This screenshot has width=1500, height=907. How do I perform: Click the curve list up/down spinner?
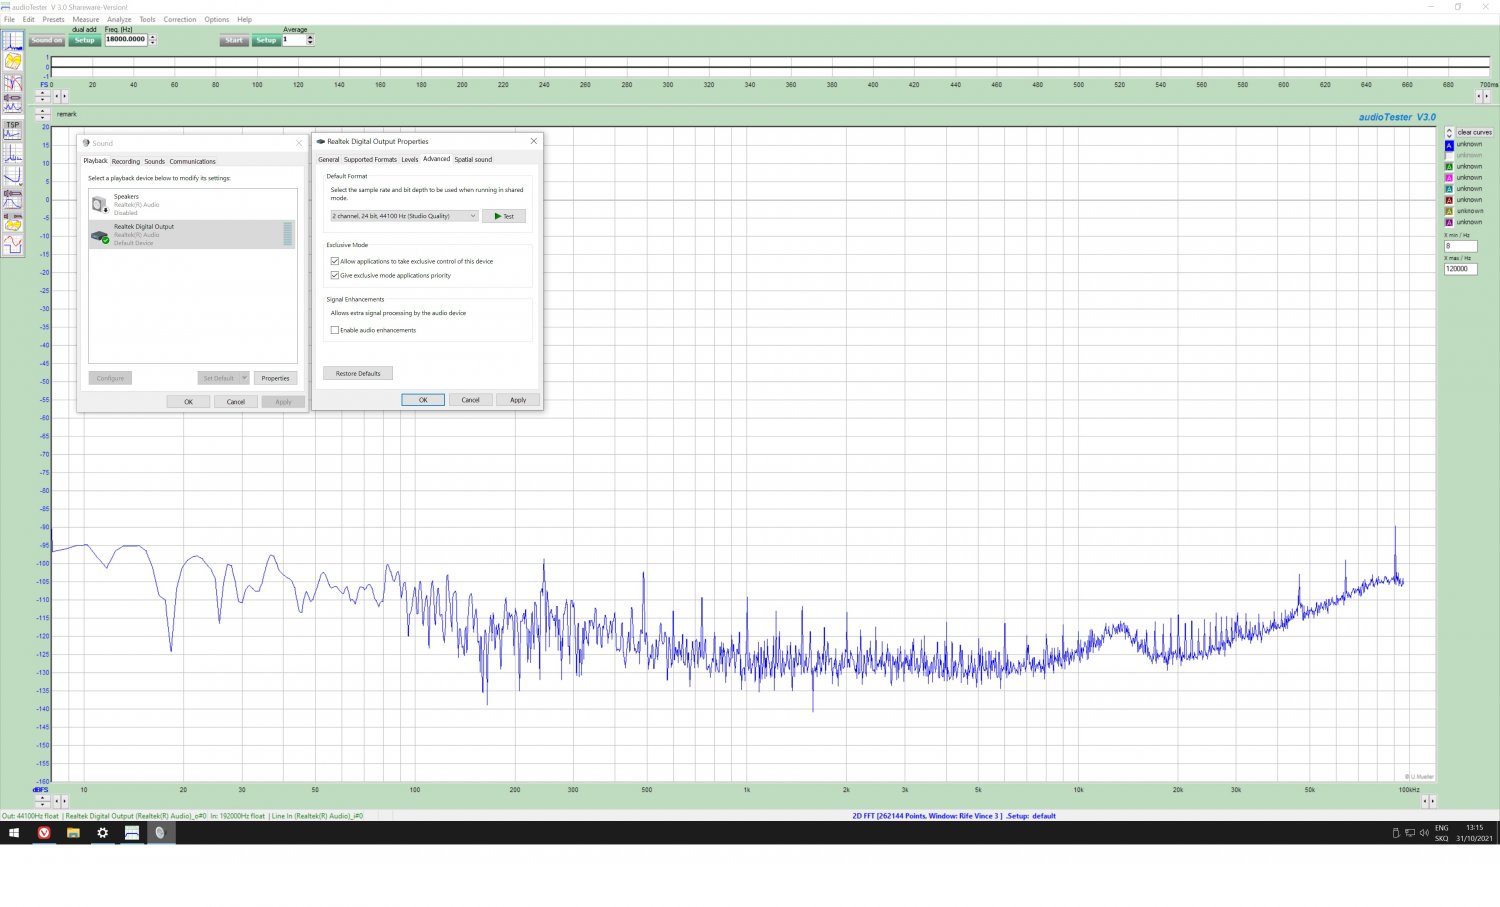(x=1449, y=132)
